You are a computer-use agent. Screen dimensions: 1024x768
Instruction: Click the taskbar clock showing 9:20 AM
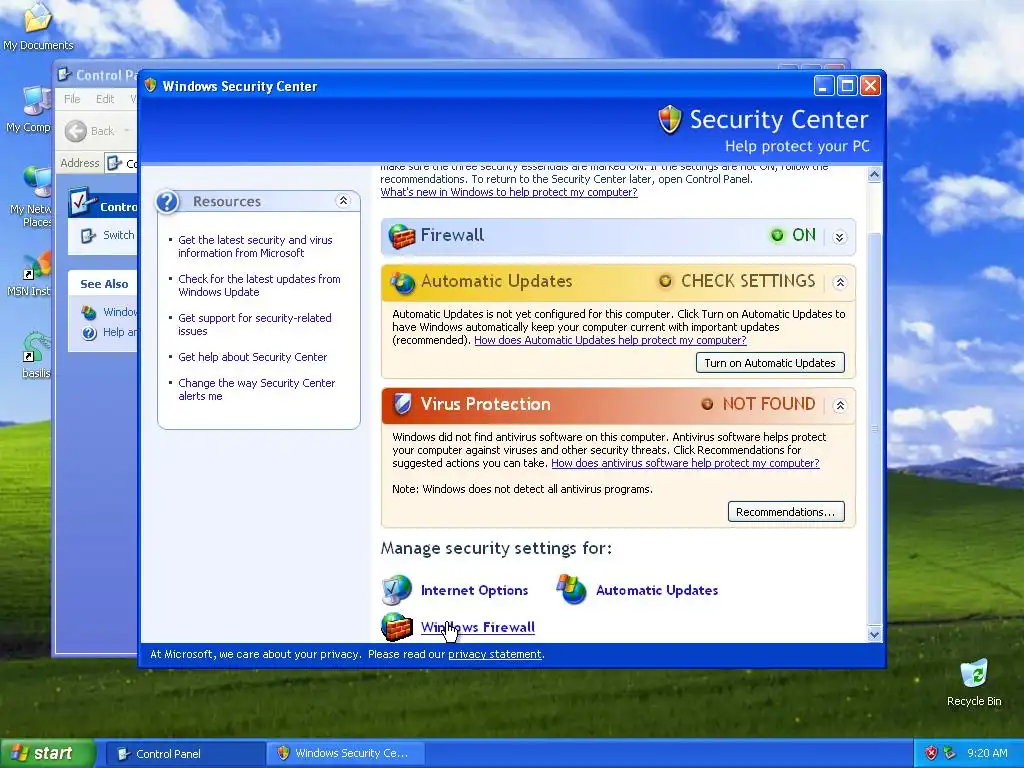(987, 753)
